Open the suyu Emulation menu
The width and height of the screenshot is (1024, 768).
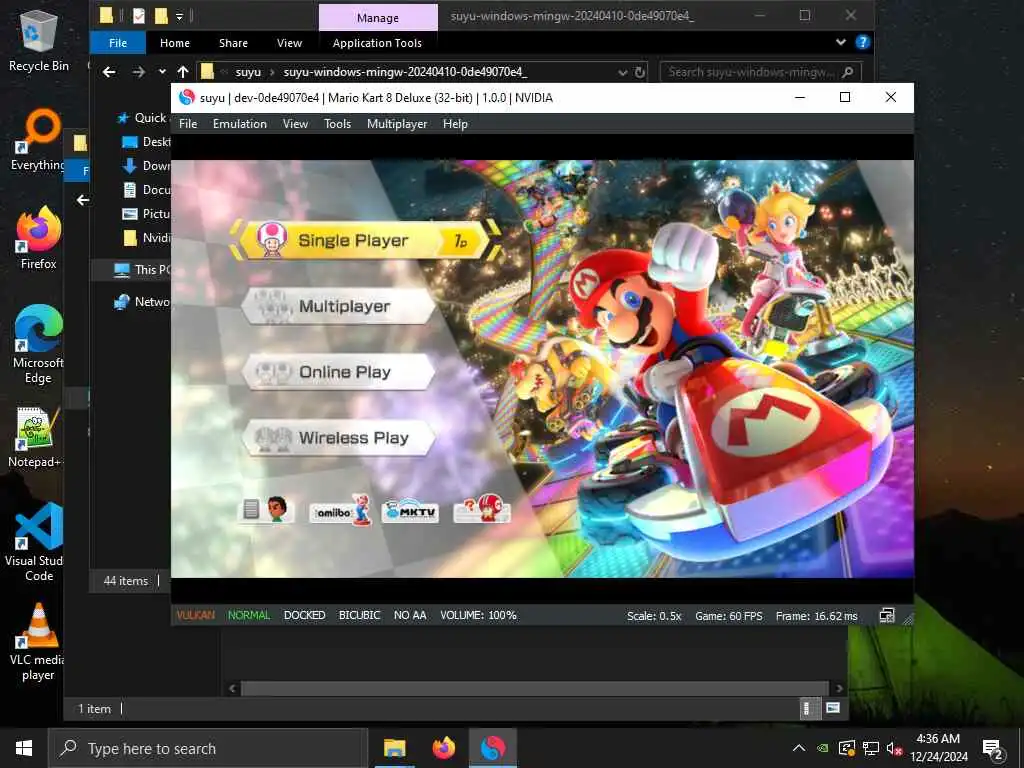click(240, 123)
